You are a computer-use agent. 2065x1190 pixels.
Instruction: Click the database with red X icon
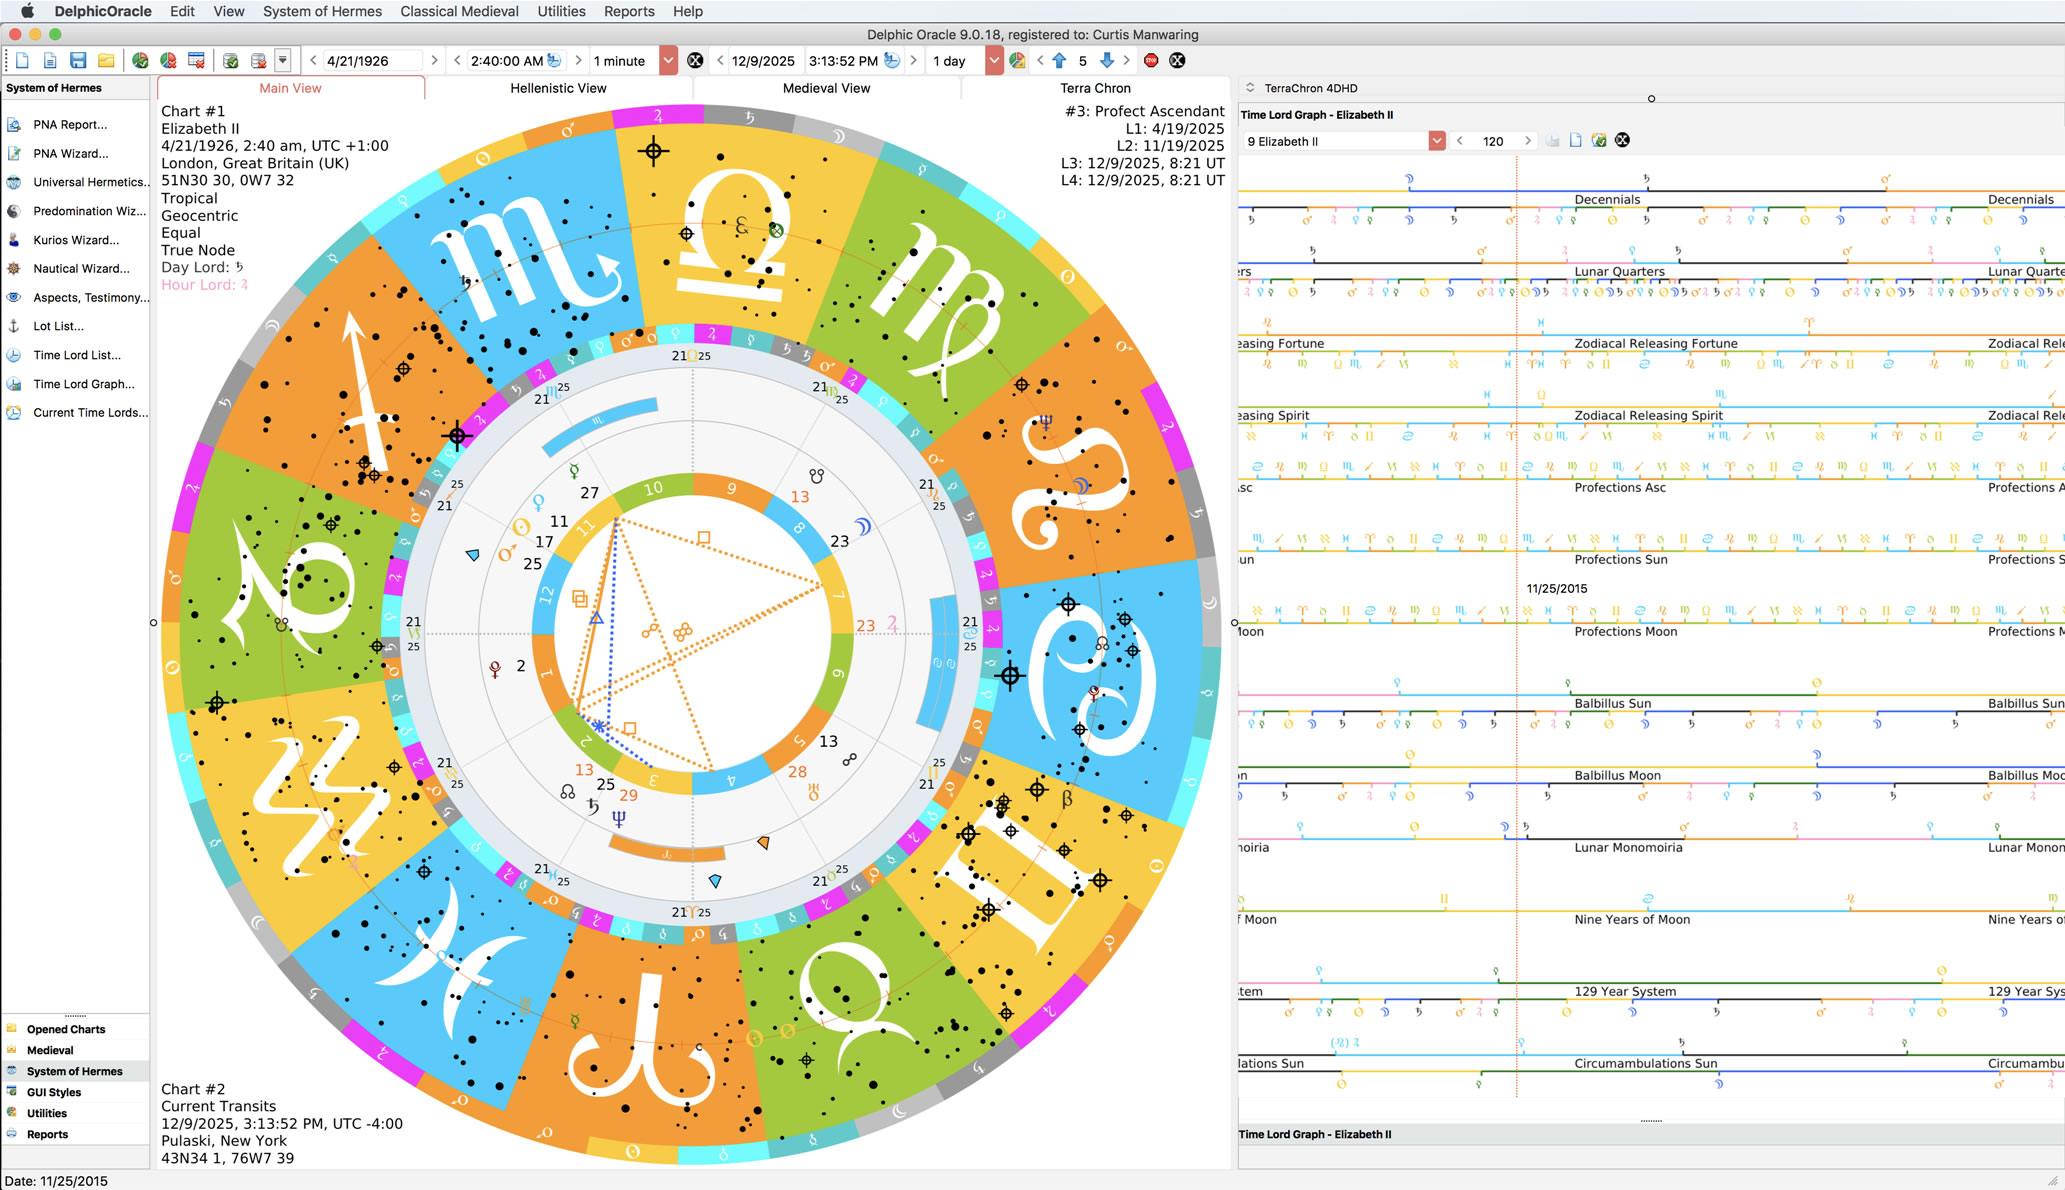click(258, 61)
